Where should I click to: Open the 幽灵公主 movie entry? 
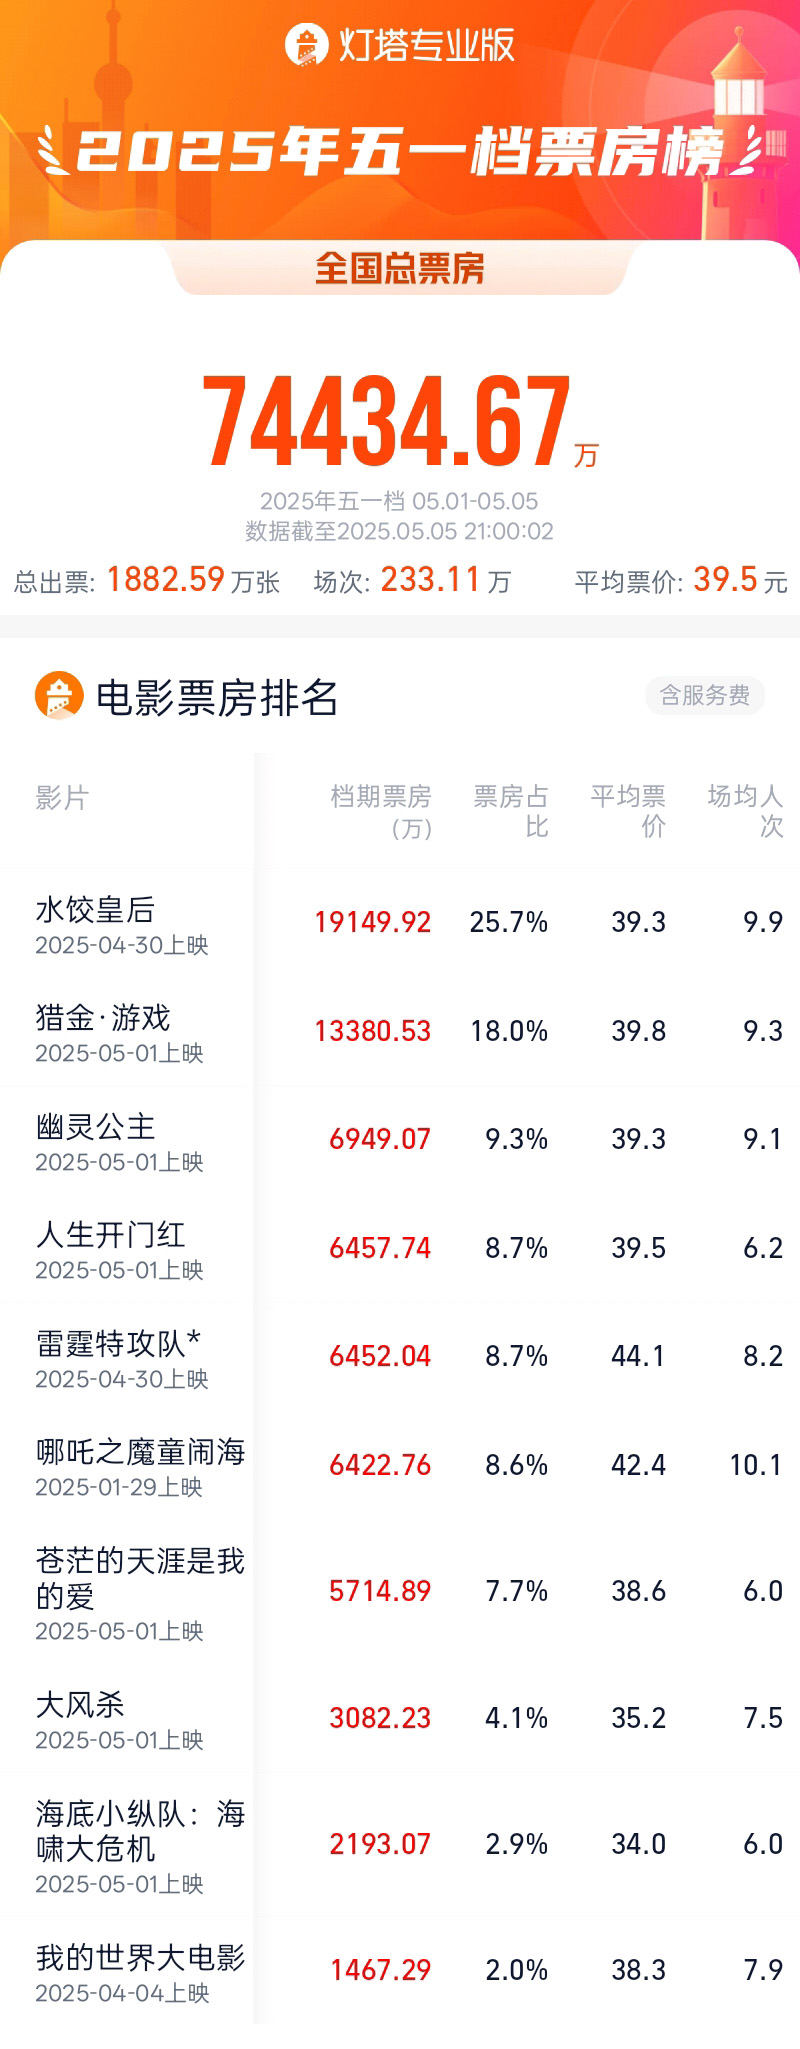coord(96,1127)
